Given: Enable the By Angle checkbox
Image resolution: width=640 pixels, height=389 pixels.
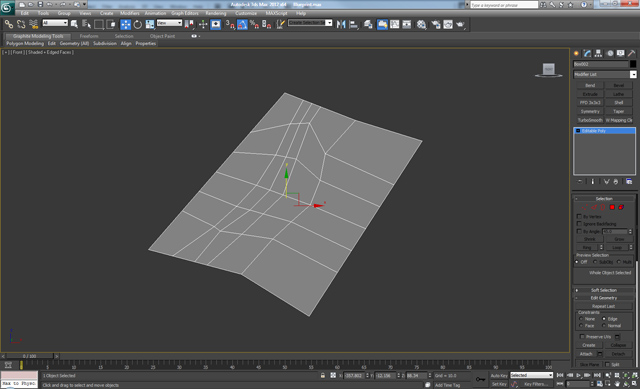Looking at the screenshot, I should coord(579,231).
